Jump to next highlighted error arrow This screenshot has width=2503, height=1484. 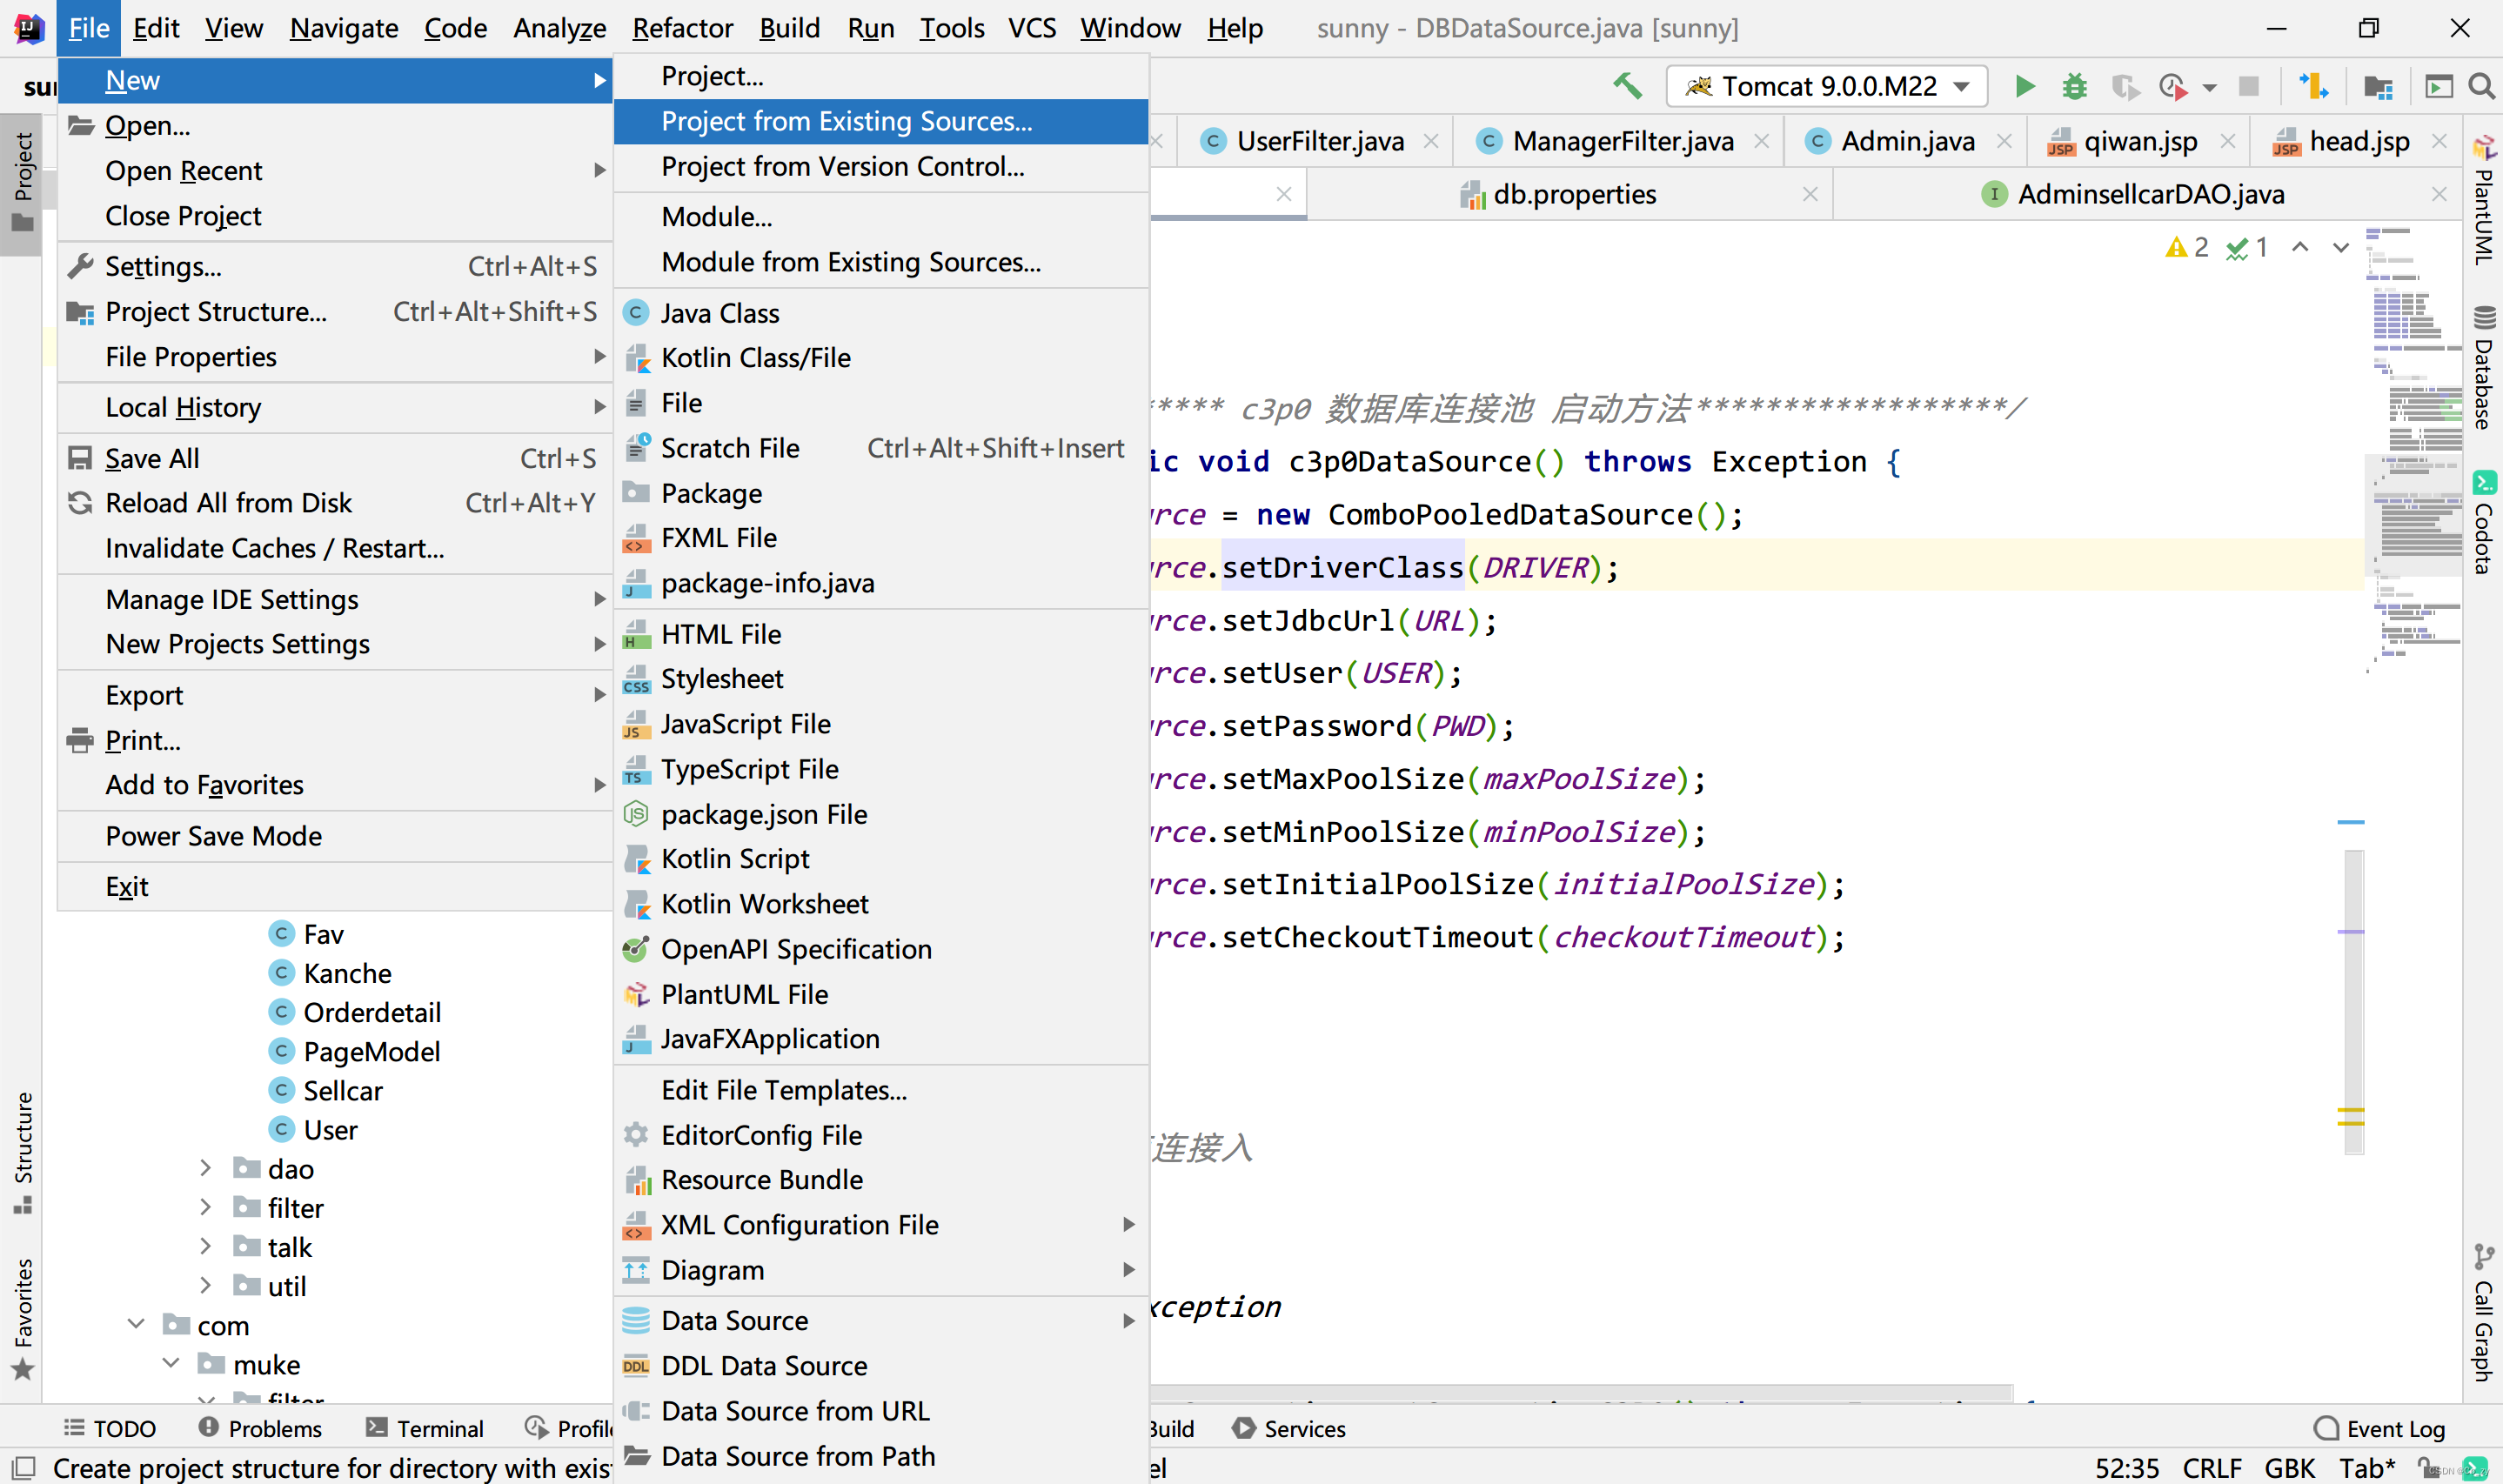(x=2341, y=247)
